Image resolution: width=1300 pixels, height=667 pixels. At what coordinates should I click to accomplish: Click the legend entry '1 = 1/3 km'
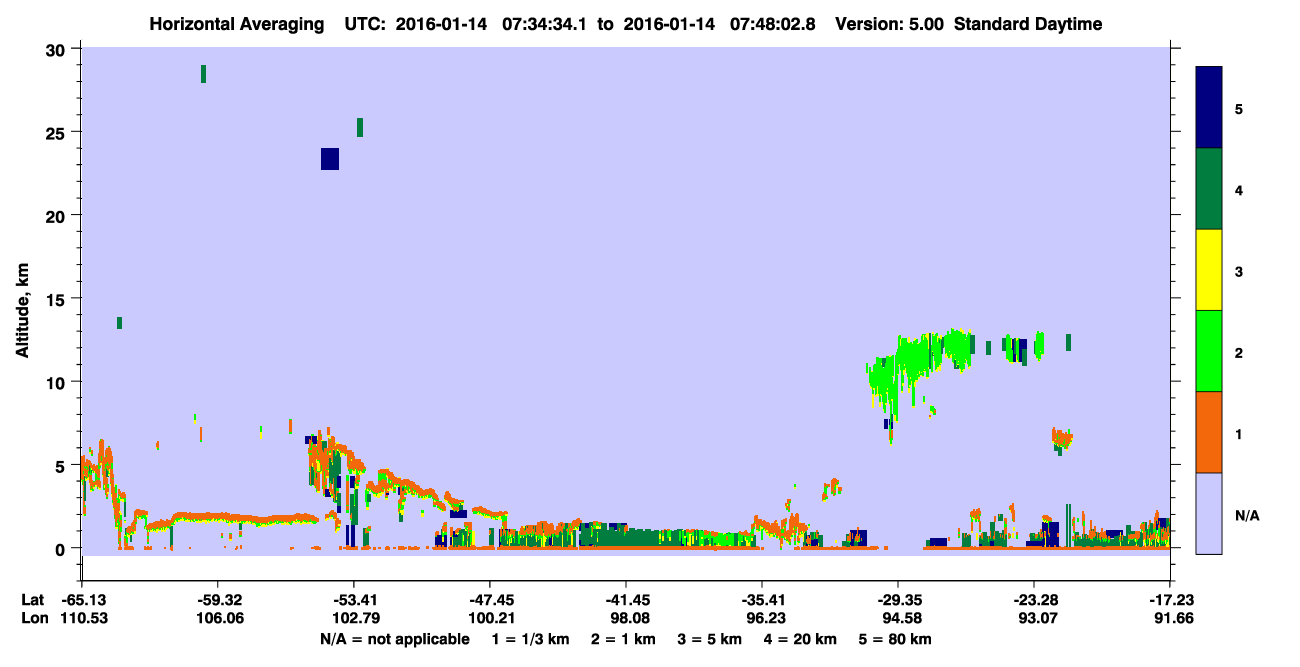pos(529,639)
